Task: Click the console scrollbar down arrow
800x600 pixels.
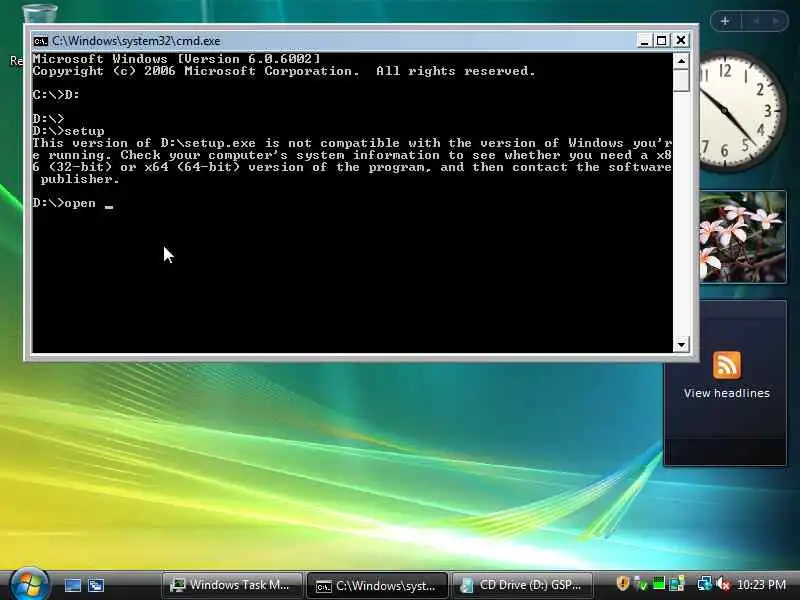Action: [681, 344]
